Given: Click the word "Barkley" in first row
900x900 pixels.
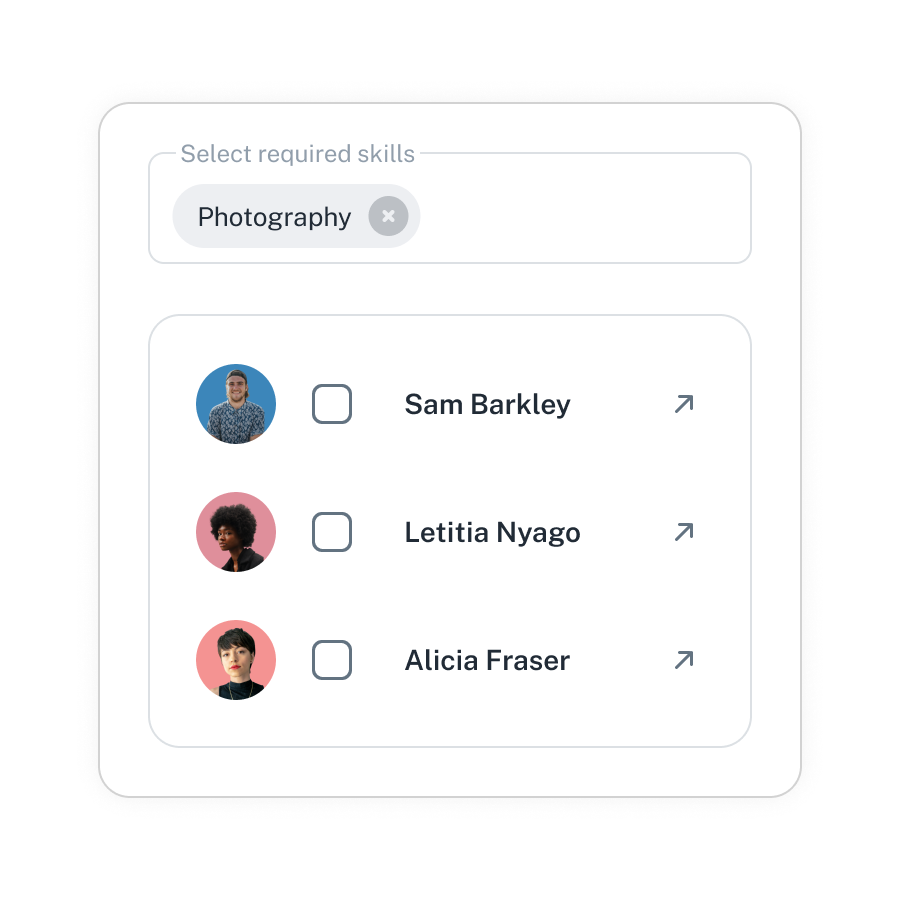Looking at the screenshot, I should tap(521, 405).
